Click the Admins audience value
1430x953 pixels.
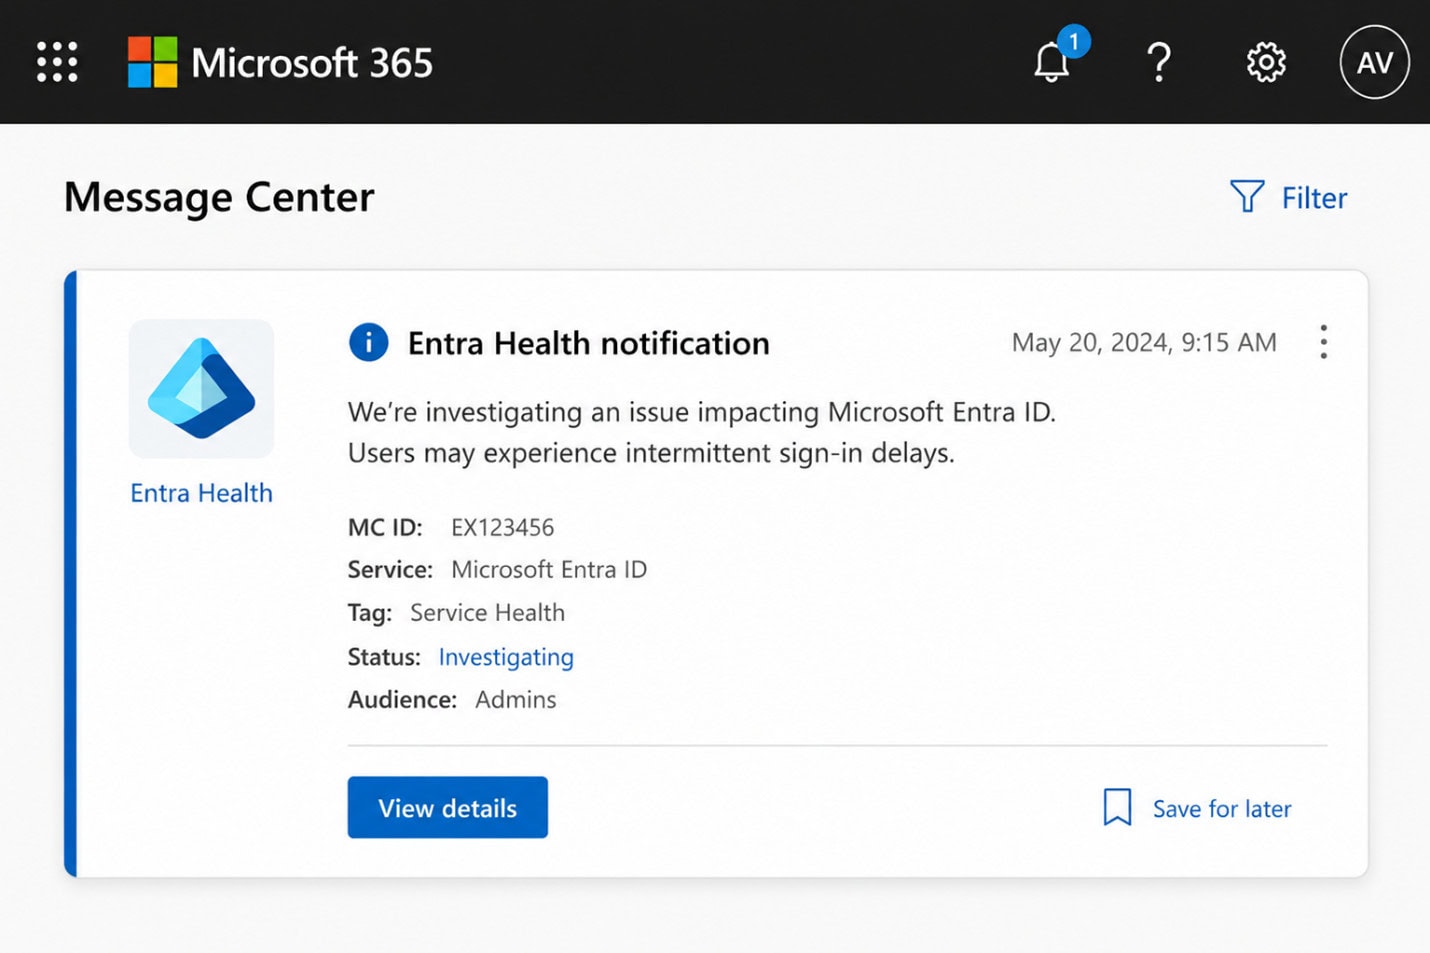[x=515, y=699]
